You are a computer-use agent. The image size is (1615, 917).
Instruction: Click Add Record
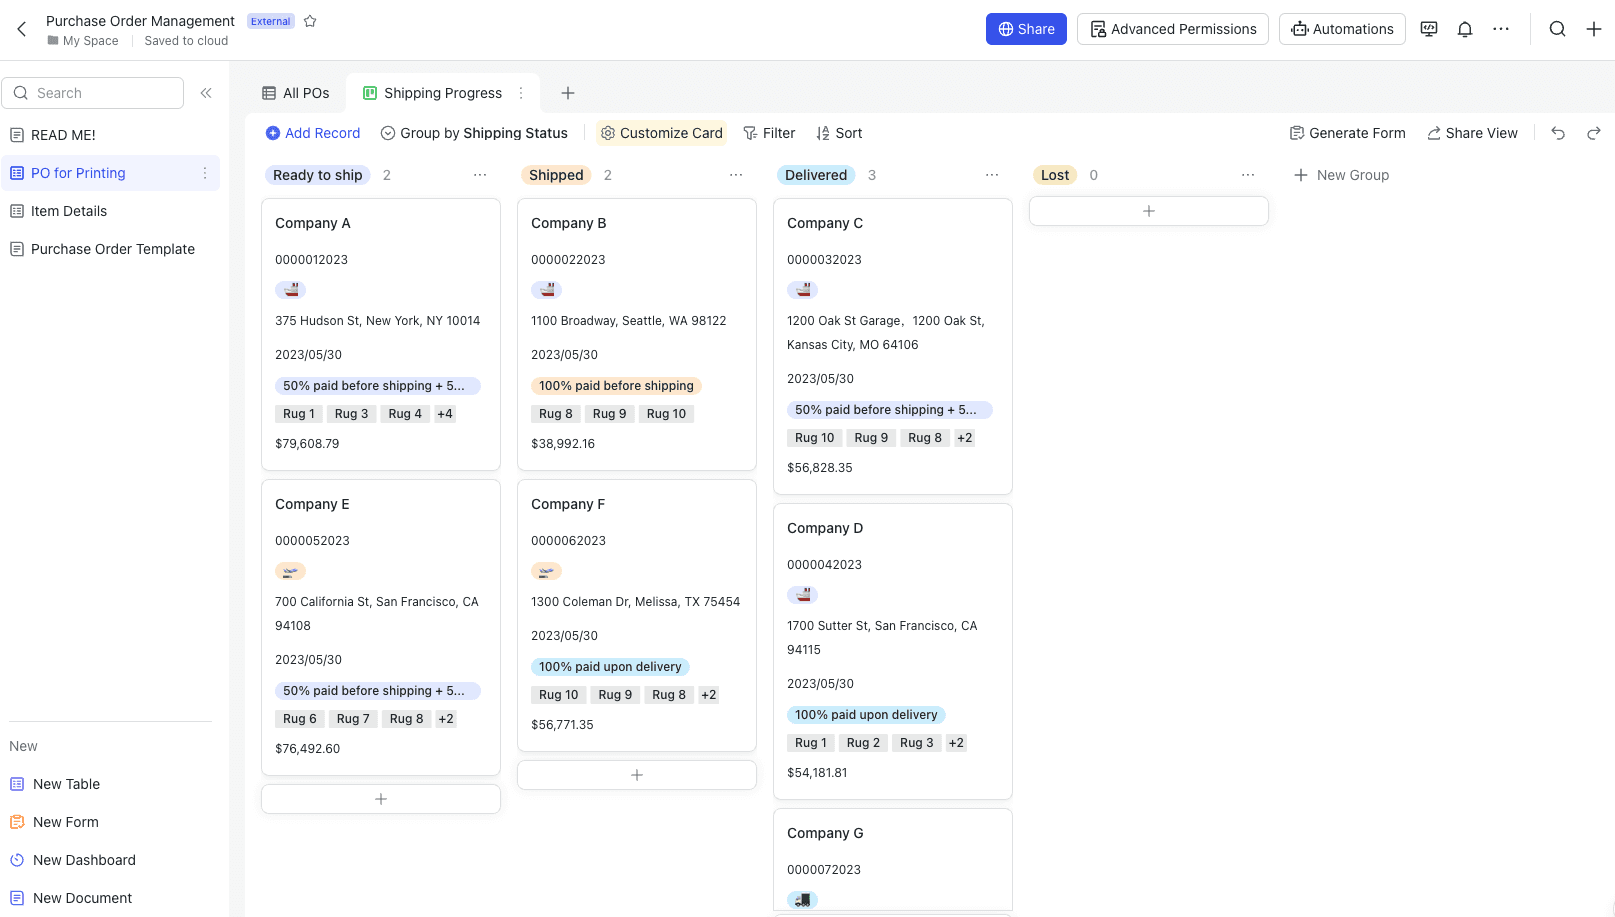tap(312, 133)
